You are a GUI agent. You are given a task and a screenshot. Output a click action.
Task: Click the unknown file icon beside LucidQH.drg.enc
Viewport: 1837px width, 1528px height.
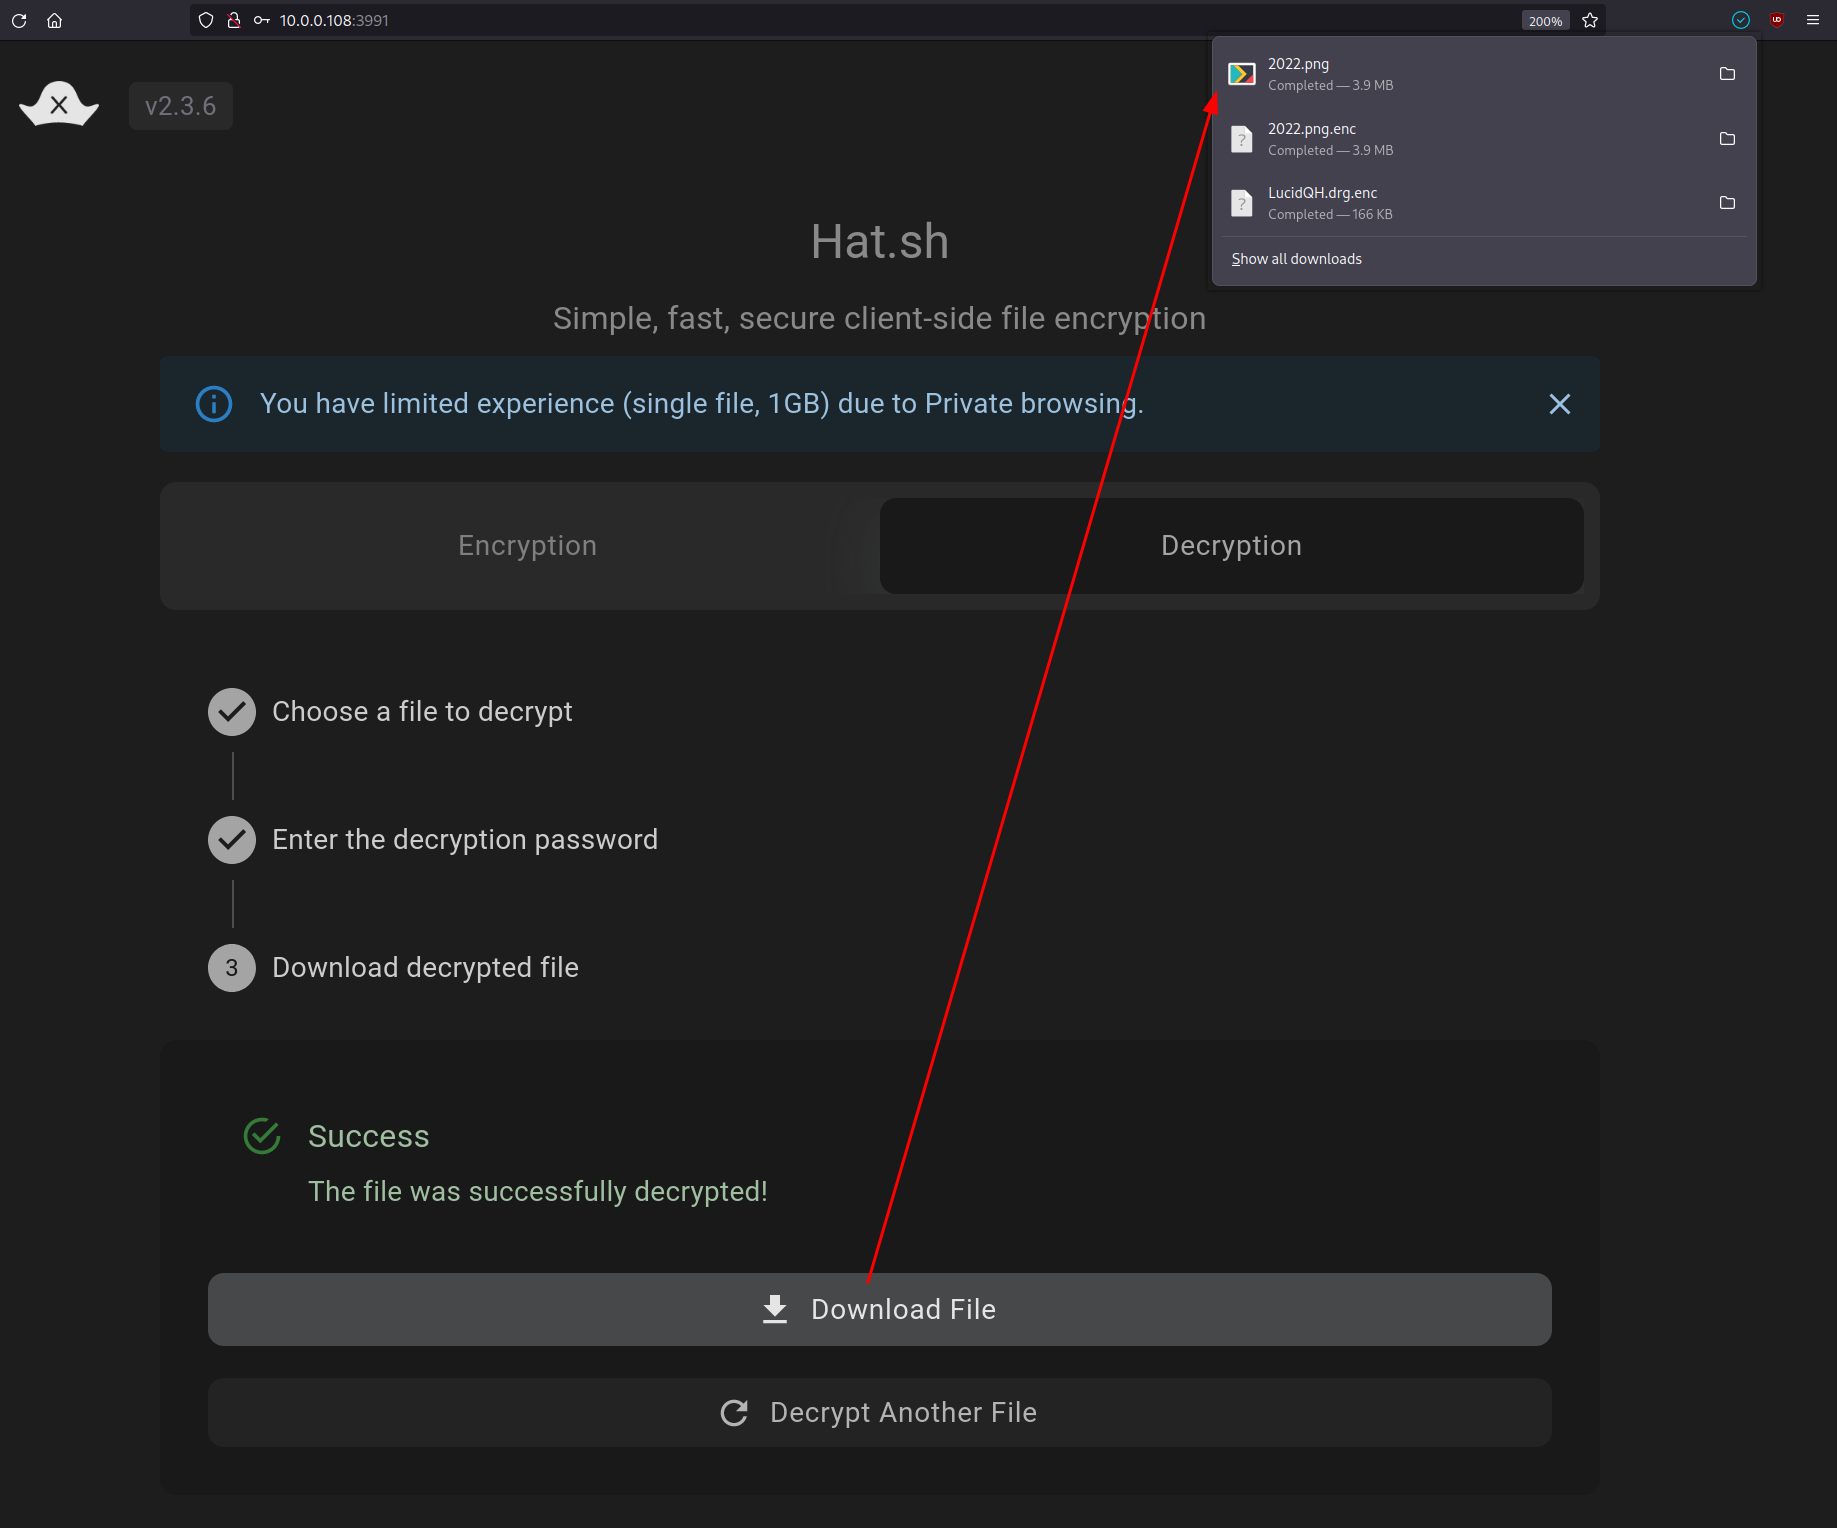click(x=1242, y=203)
